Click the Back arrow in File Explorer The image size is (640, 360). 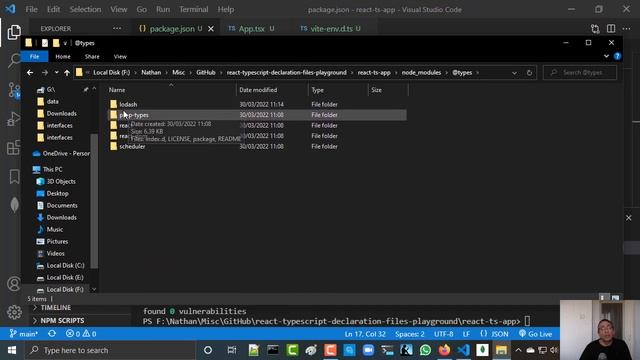[x=30, y=73]
